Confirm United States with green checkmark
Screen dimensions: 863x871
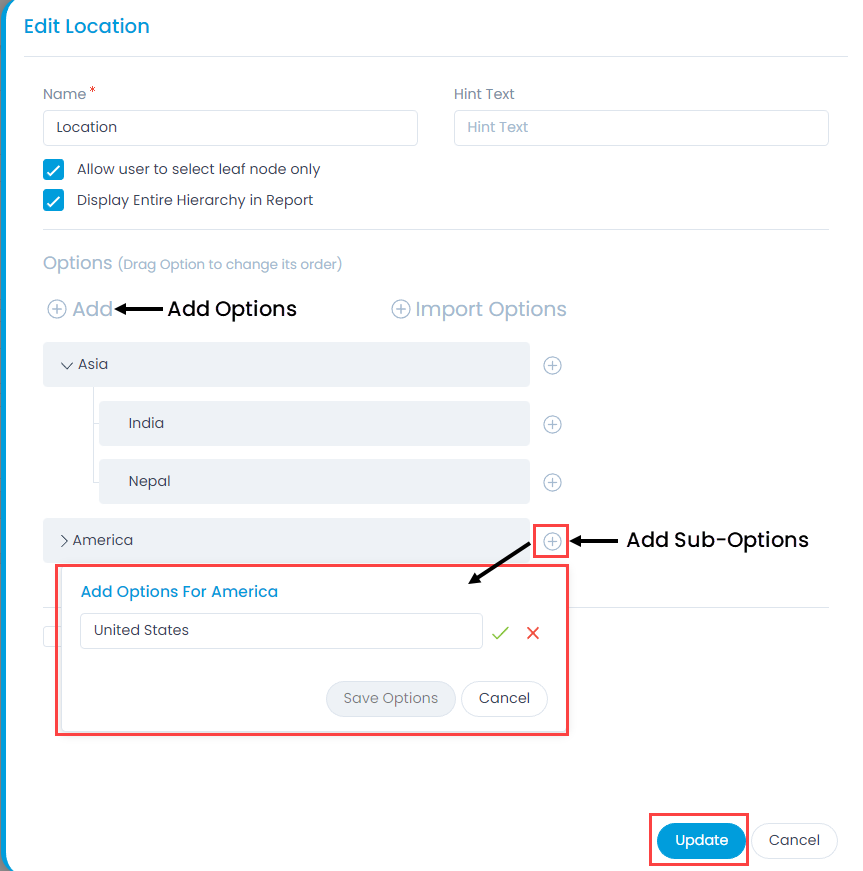[x=500, y=633]
